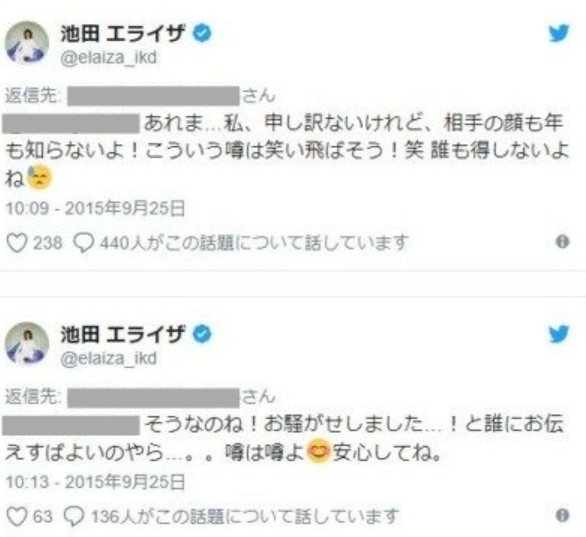Open reply bubble icon beside 136人
The width and height of the screenshot is (586, 537).
tap(74, 517)
